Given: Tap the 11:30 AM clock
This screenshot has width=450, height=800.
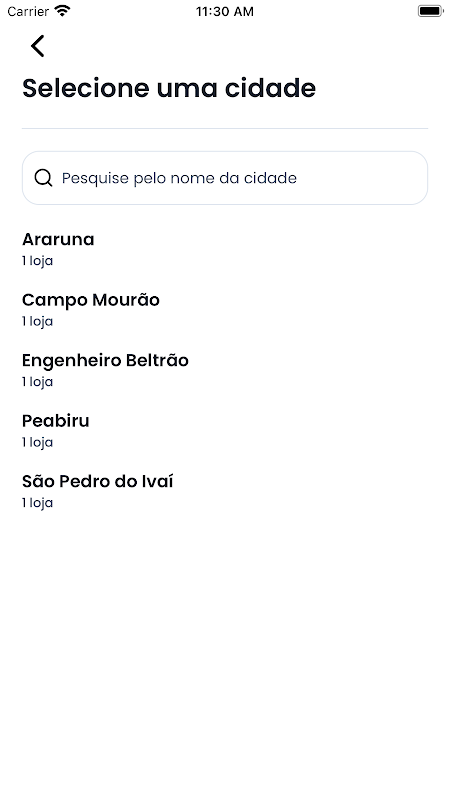Looking at the screenshot, I should click(x=224, y=11).
